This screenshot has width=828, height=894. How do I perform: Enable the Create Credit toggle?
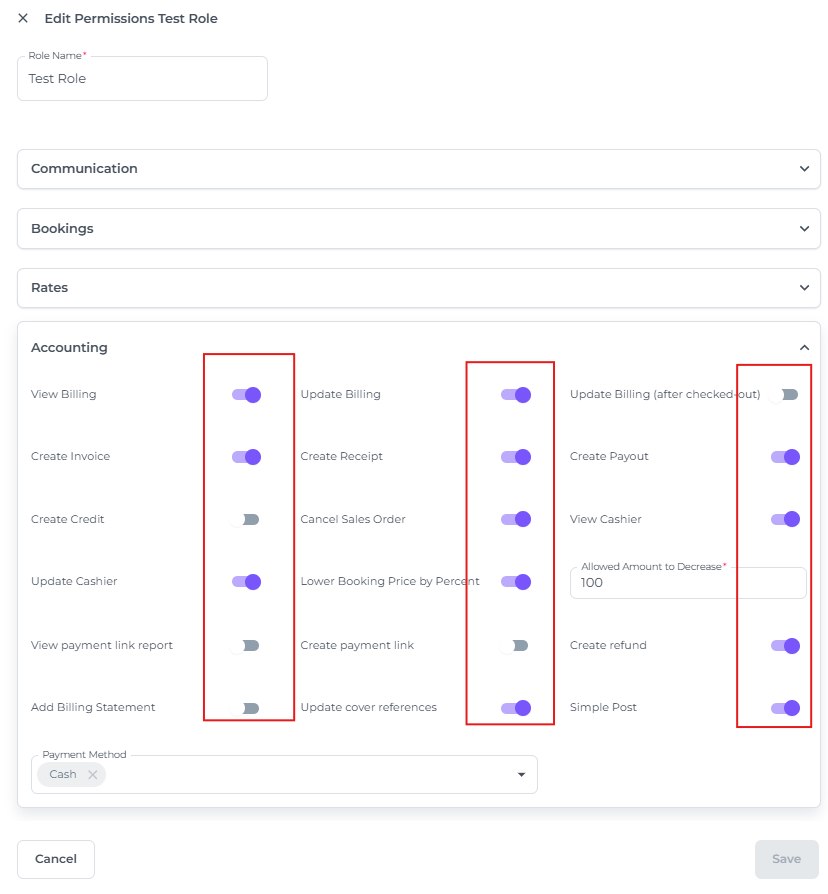coord(246,520)
